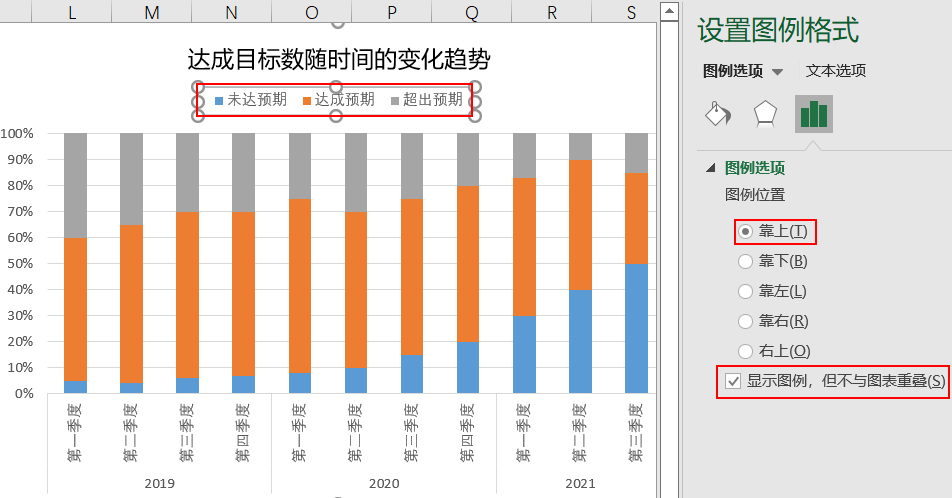Select column N header
The width and height of the screenshot is (952, 498).
(x=231, y=12)
